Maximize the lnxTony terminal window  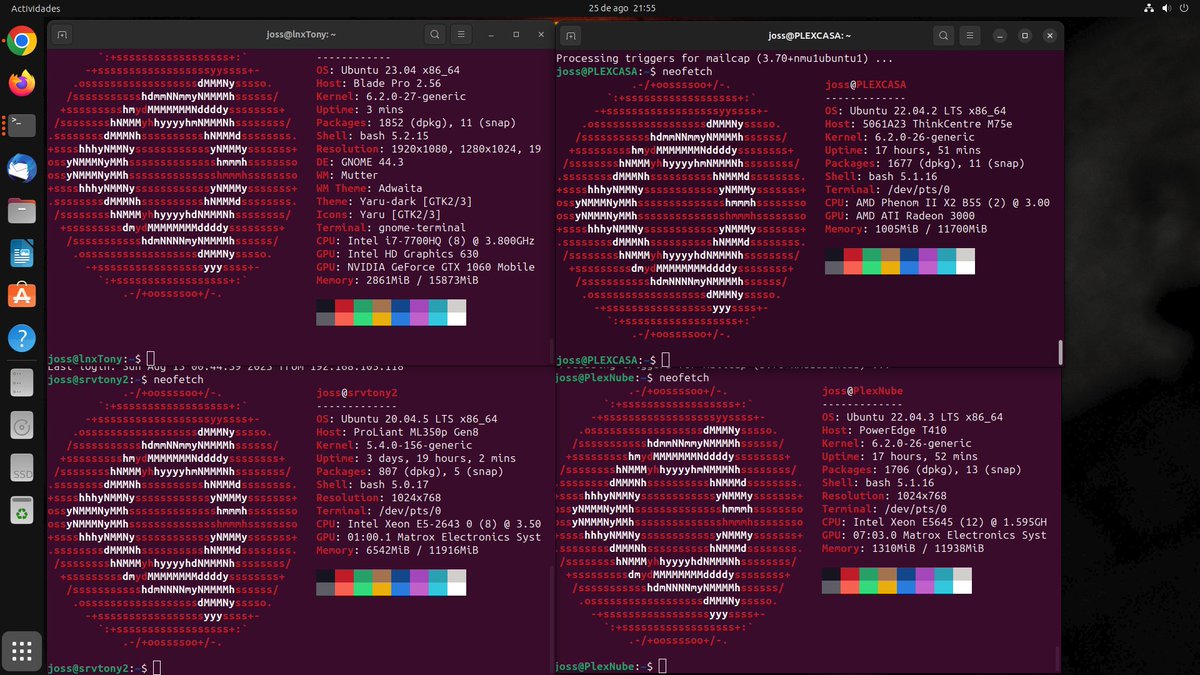click(x=516, y=34)
